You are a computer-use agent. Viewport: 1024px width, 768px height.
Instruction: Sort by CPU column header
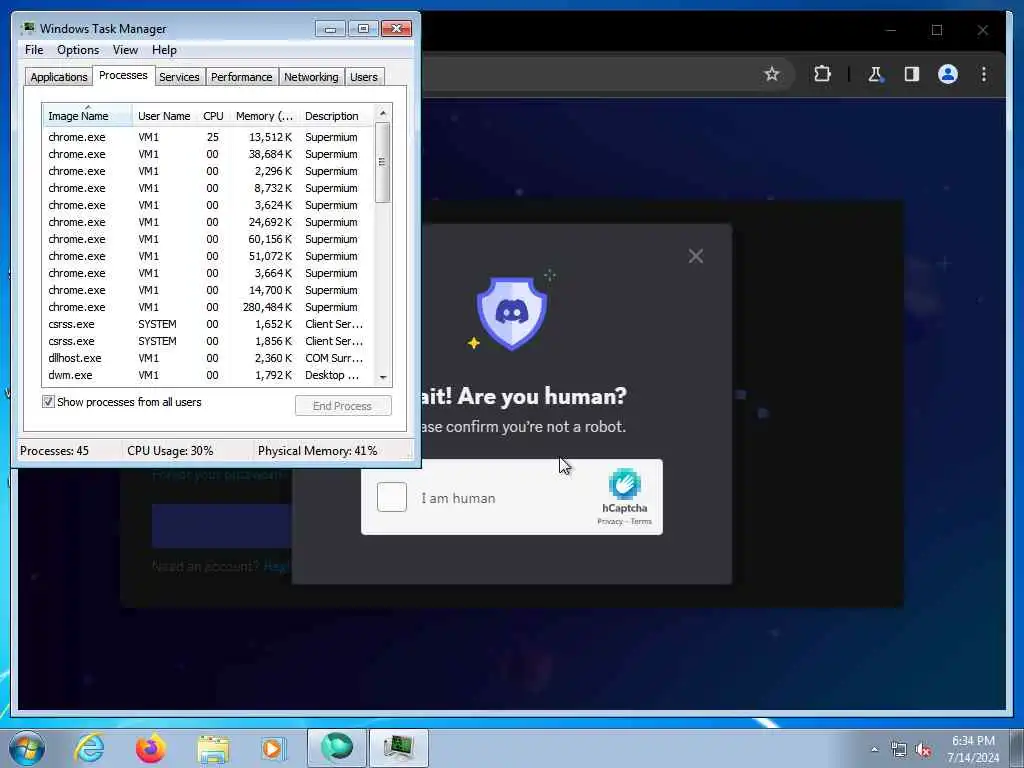pos(213,116)
